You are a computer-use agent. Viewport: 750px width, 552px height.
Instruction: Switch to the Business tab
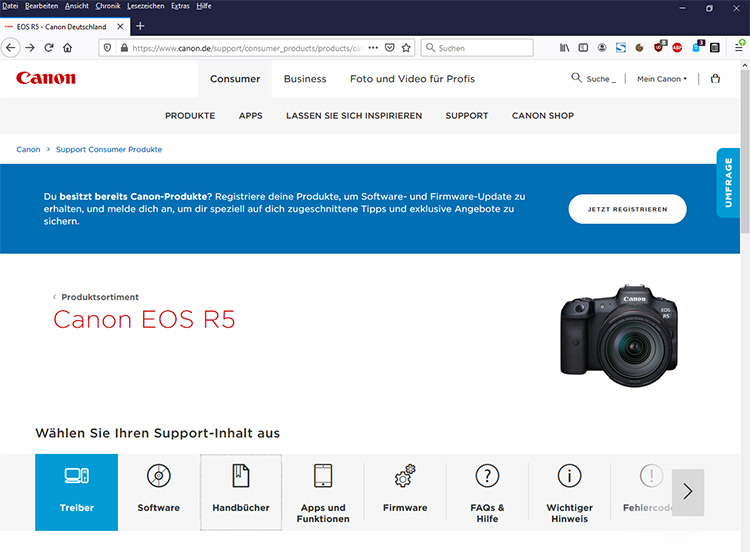(305, 79)
